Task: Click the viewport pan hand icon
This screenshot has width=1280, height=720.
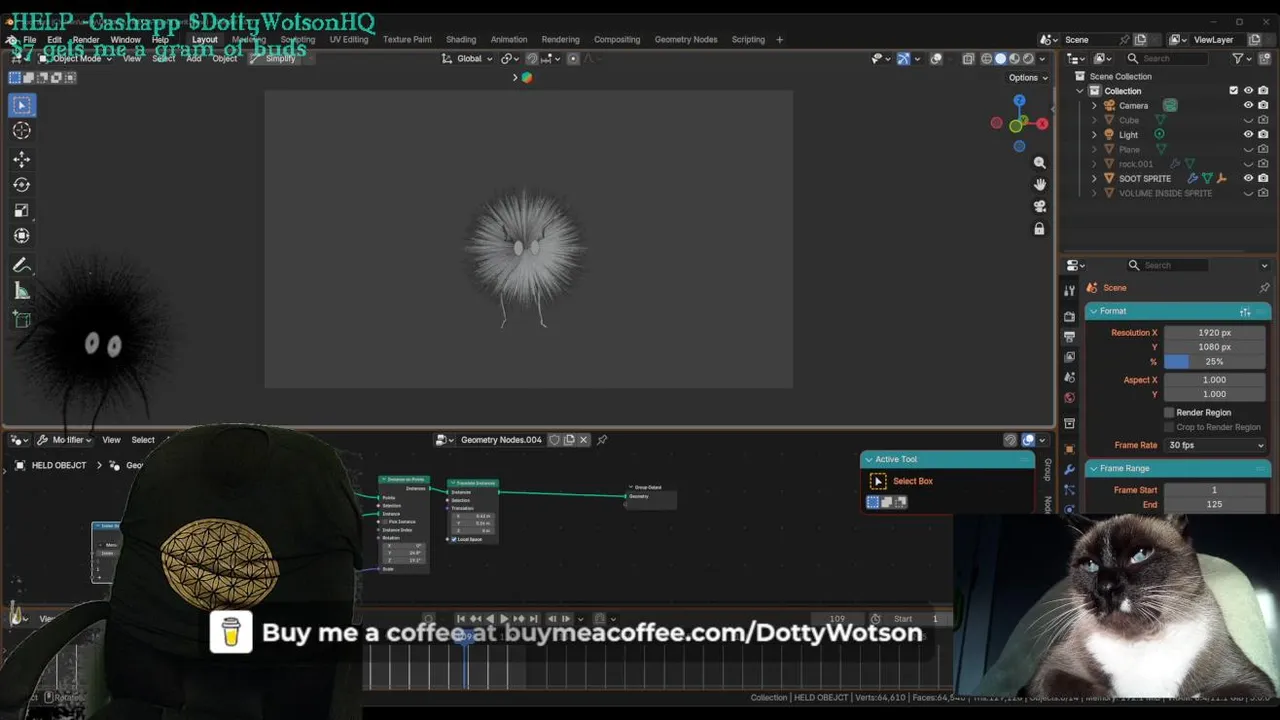Action: click(1040, 184)
